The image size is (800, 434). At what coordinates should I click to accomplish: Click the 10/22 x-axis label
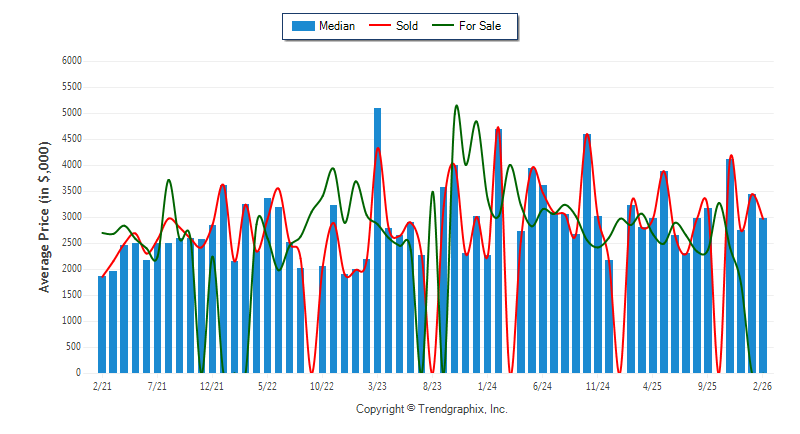[322, 385]
